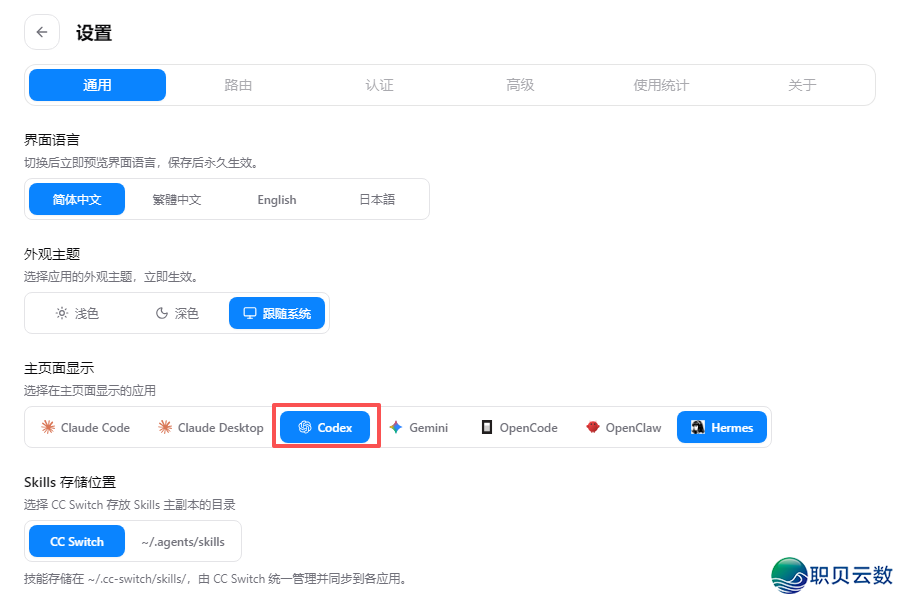Click the 界面语言 section heading

[x=52, y=140]
